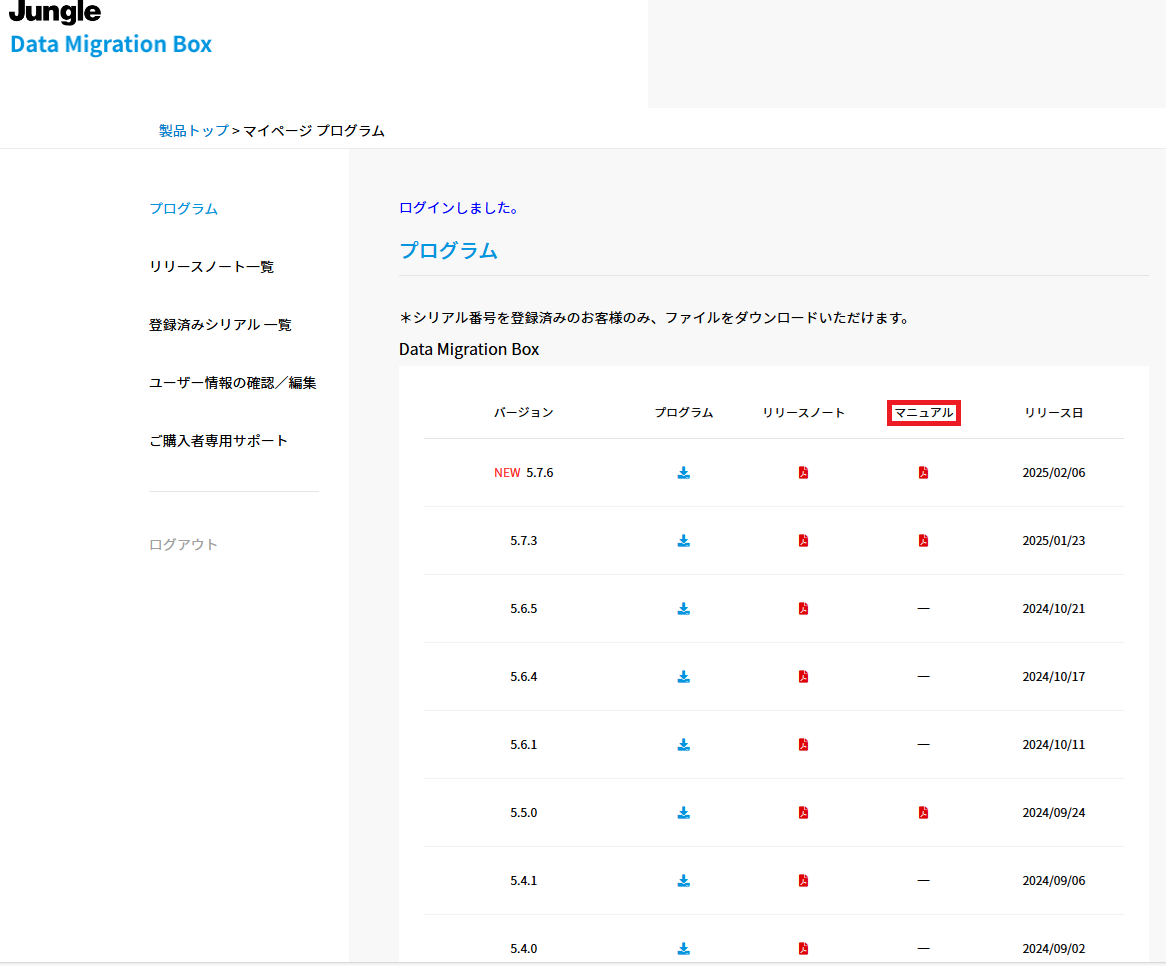Select プログラム in the sidebar menu
Image resolution: width=1166 pixels, height=966 pixels.
coord(183,209)
